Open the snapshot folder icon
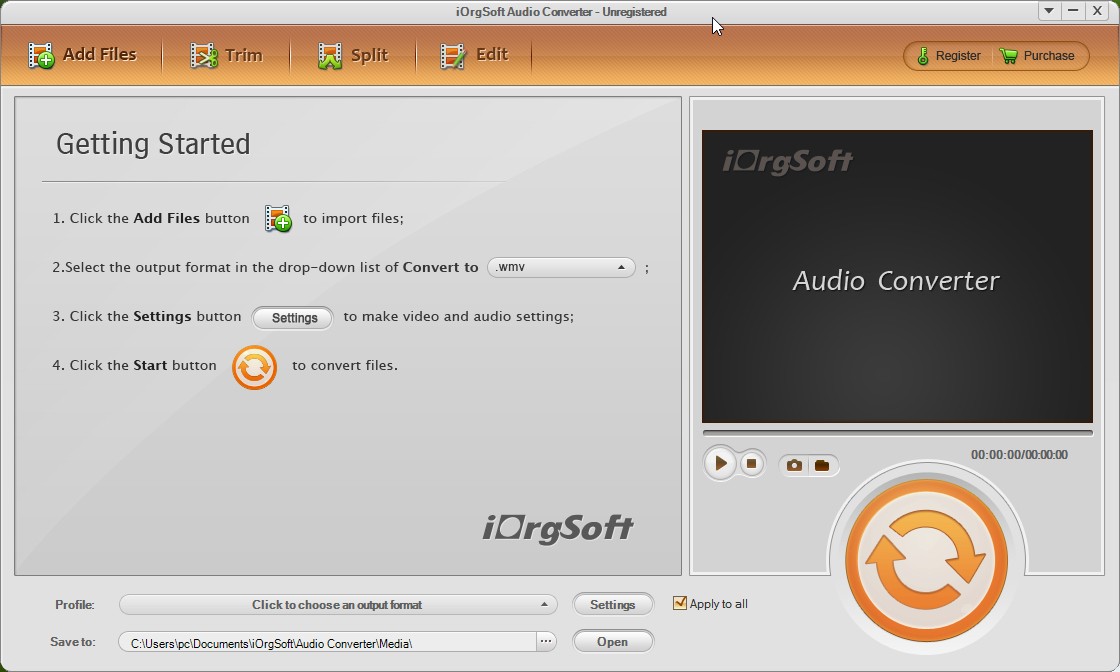 822,464
